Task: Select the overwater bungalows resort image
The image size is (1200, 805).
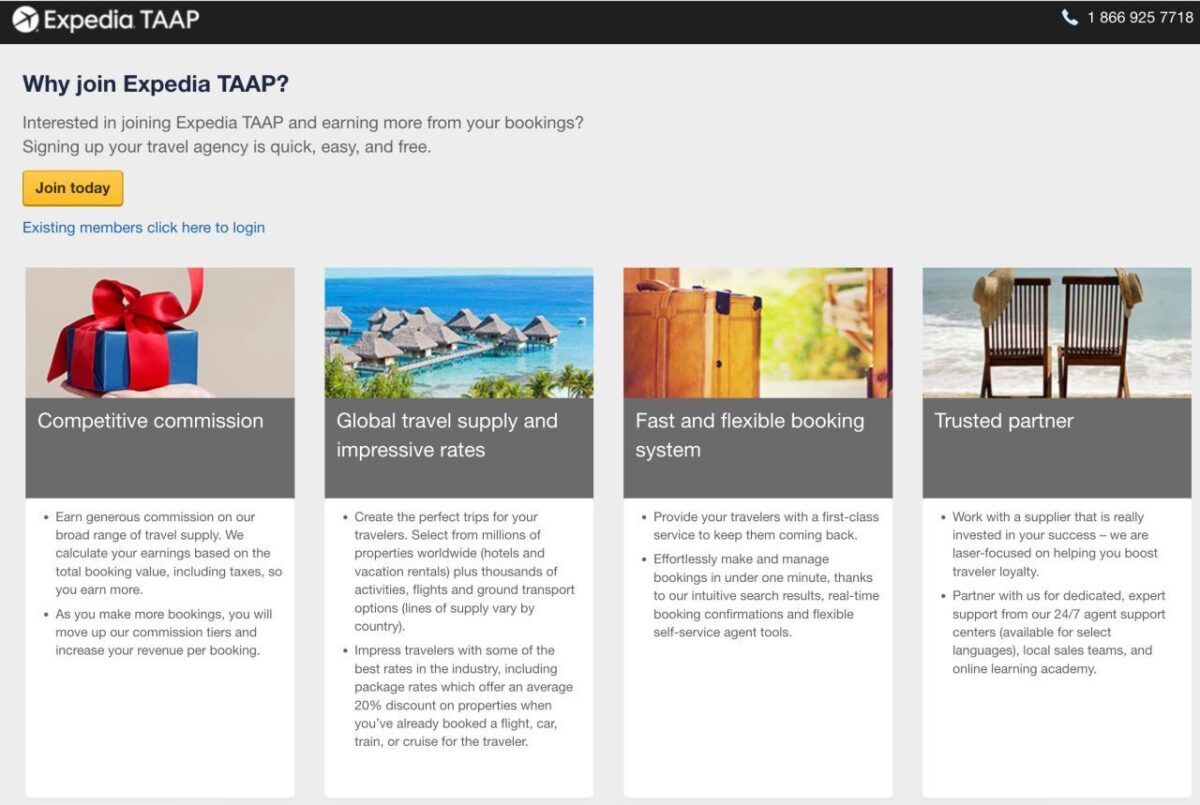Action: click(459, 333)
